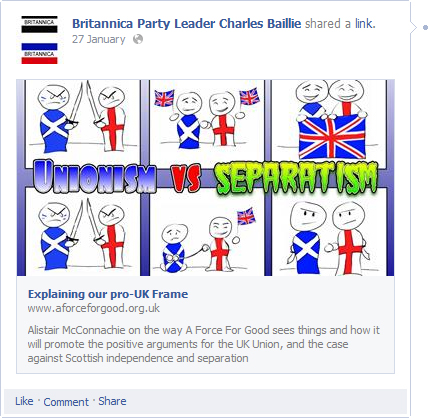Click the bottom-middle chained figures cartoon panel
This screenshot has width=428, height=418.
[x=207, y=233]
